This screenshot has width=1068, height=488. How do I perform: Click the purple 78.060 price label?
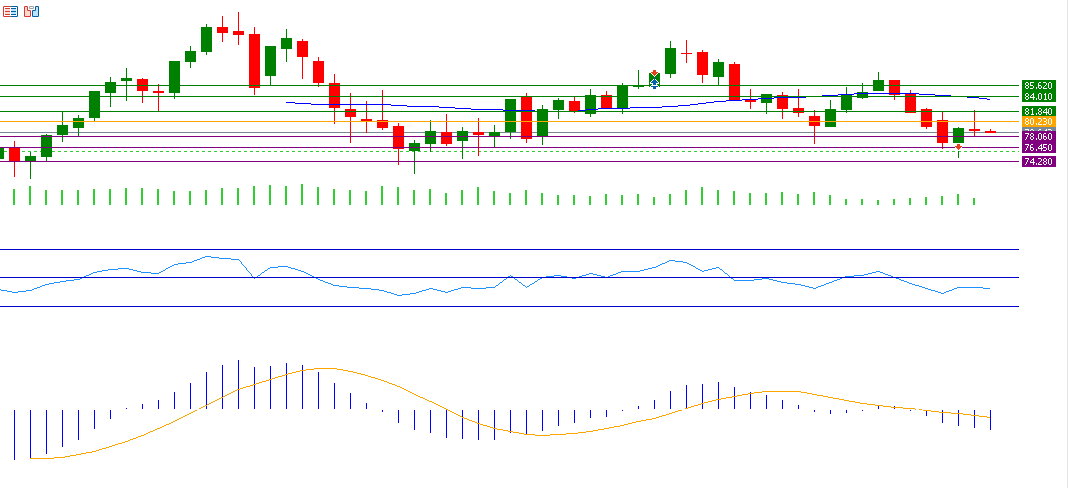pyautogui.click(x=1040, y=137)
